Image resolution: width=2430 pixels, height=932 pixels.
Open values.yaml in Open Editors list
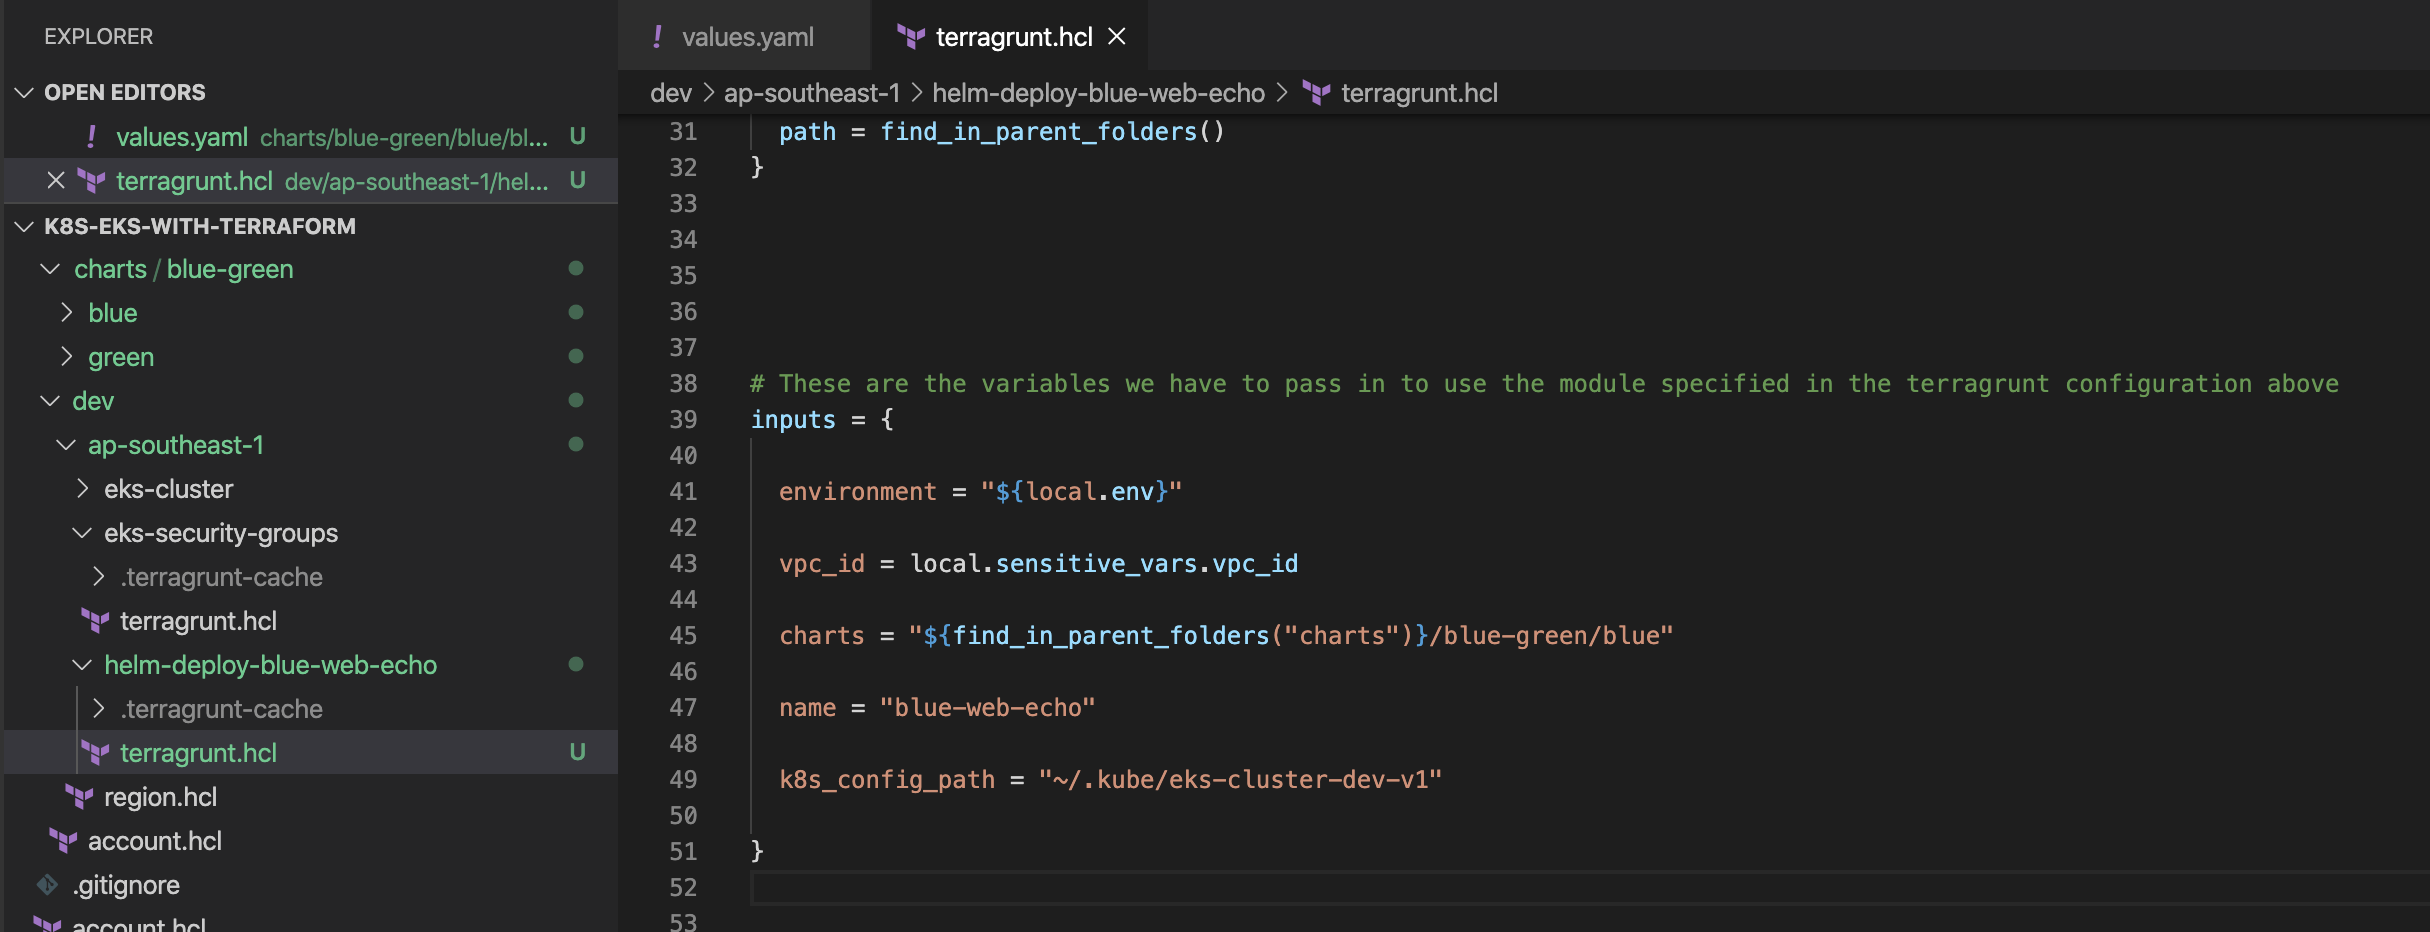(x=311, y=137)
